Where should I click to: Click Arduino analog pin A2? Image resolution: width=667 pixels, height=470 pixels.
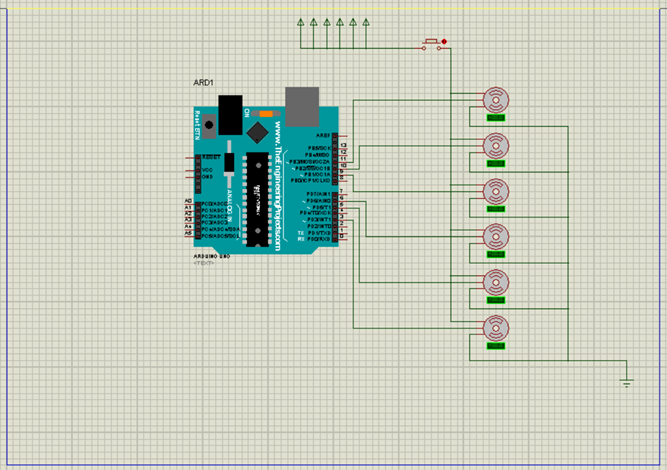click(192, 216)
